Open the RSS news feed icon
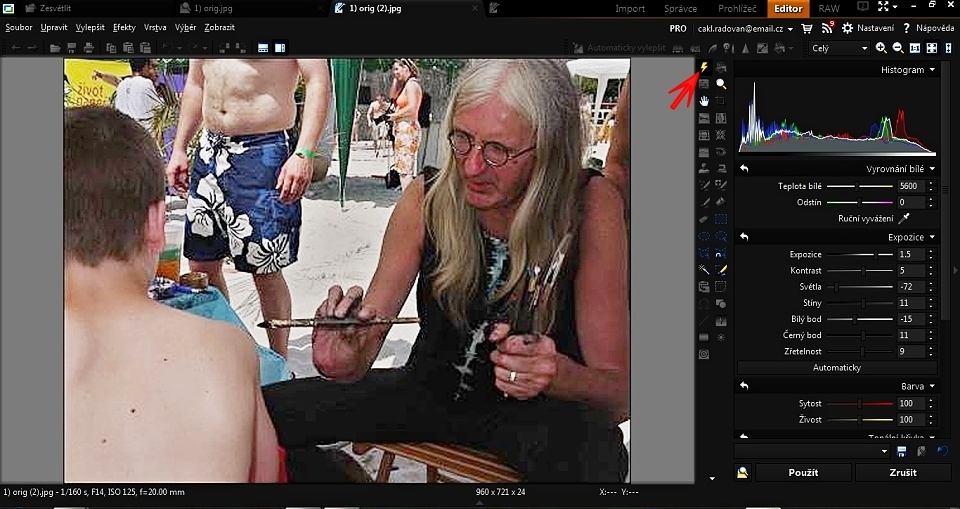 click(x=827, y=28)
